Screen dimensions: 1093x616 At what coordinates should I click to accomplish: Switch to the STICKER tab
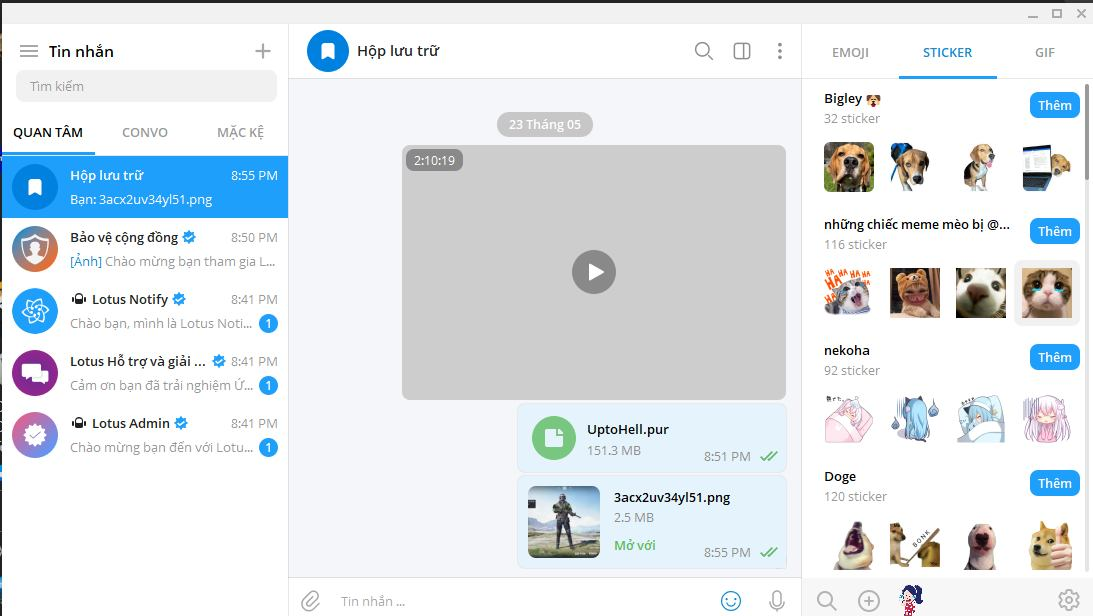pyautogui.click(x=947, y=52)
